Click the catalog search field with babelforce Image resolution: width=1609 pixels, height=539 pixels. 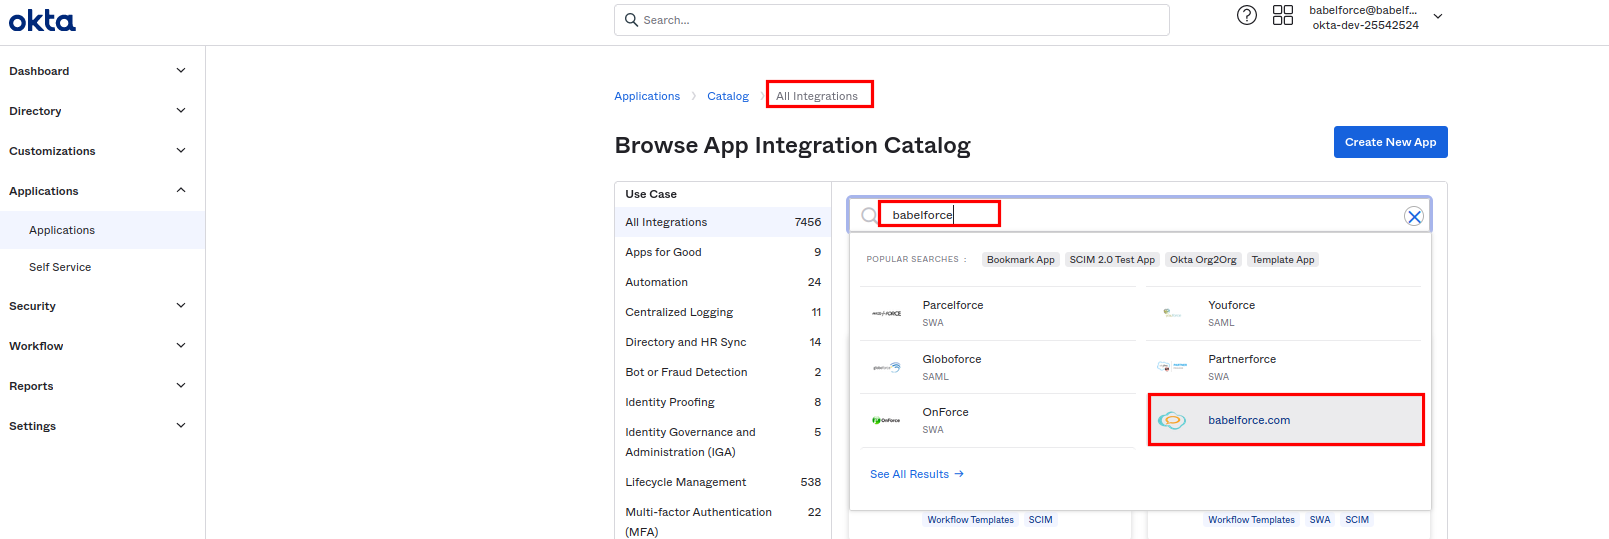click(1140, 215)
